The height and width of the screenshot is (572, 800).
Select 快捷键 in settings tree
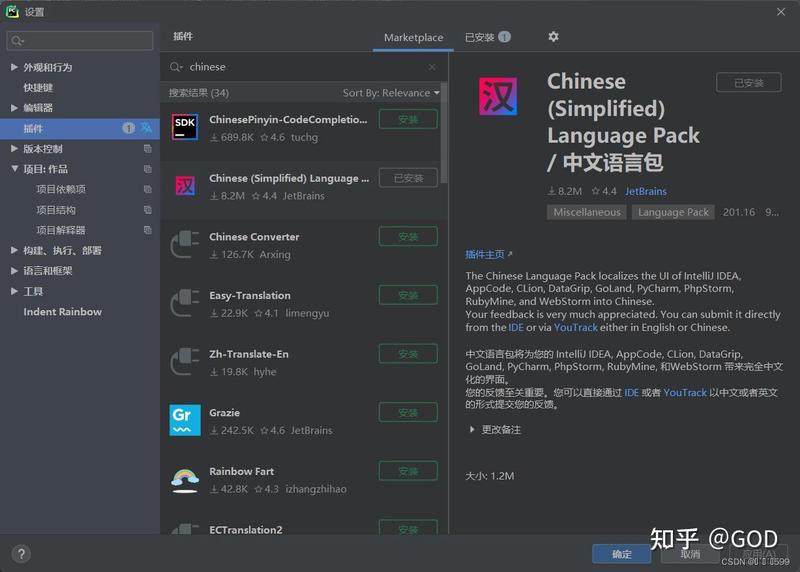[x=38, y=87]
